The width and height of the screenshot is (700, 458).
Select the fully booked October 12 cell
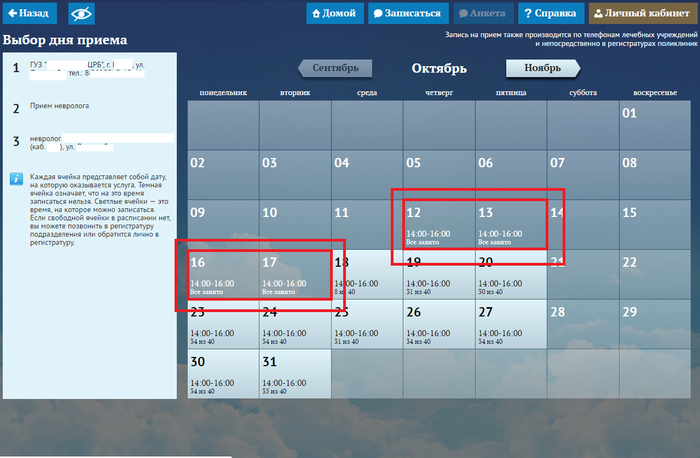[438, 224]
